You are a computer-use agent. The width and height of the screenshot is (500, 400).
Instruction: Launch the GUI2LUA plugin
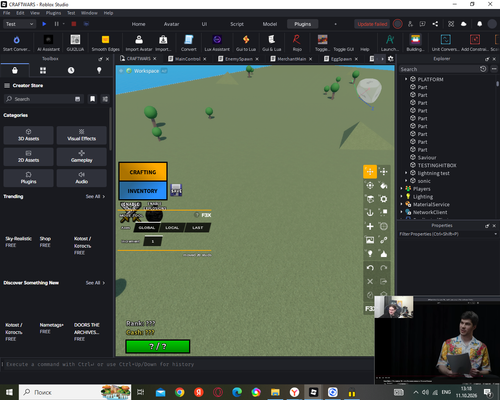[75, 43]
